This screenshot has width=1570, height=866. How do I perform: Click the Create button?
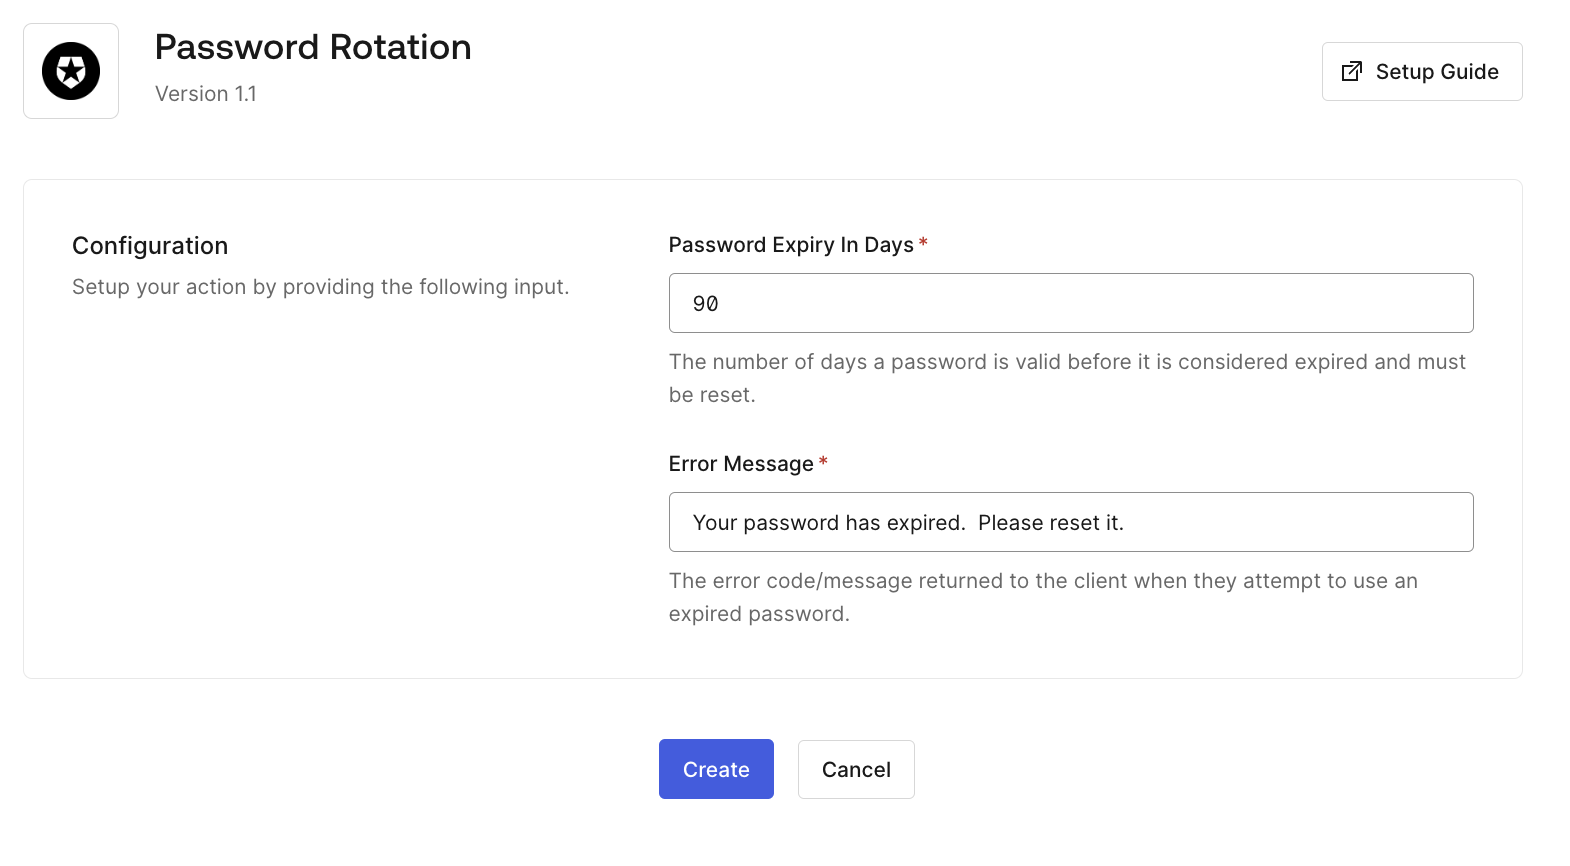click(716, 769)
